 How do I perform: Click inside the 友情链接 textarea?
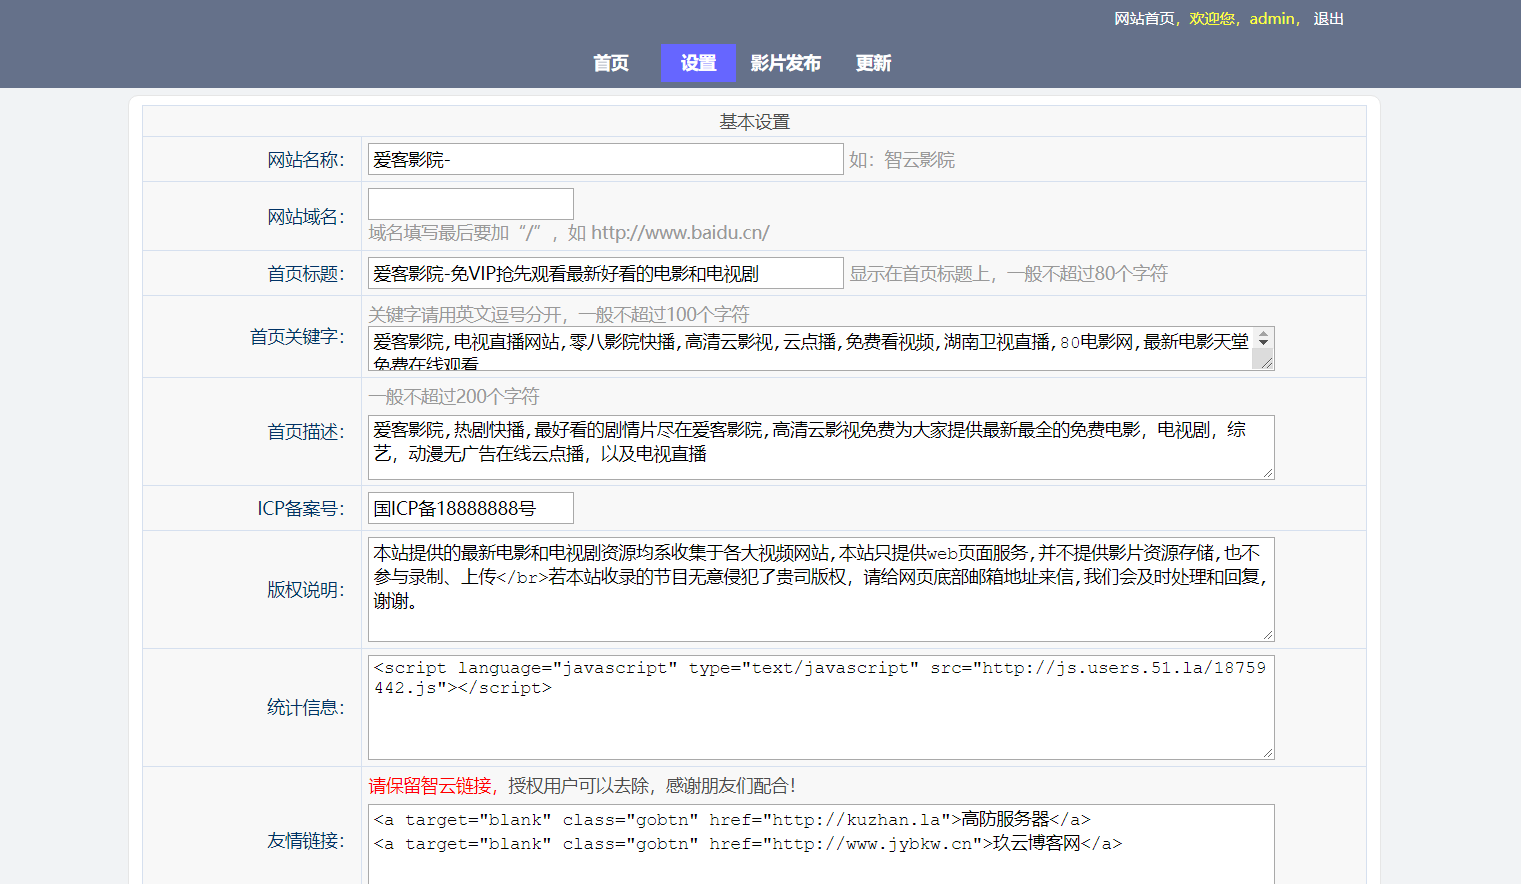point(820,844)
